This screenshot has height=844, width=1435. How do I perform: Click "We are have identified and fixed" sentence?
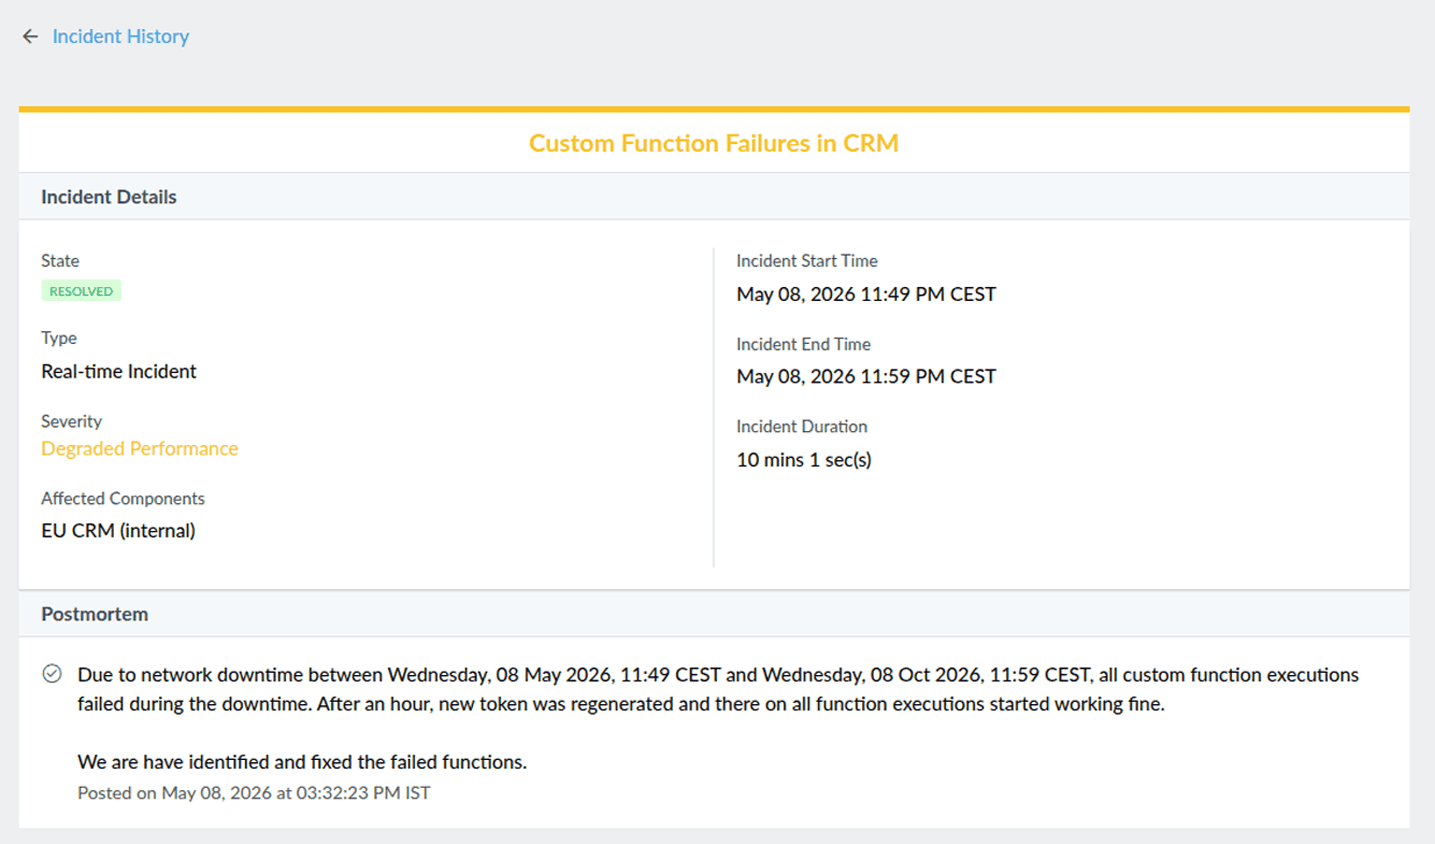302,762
